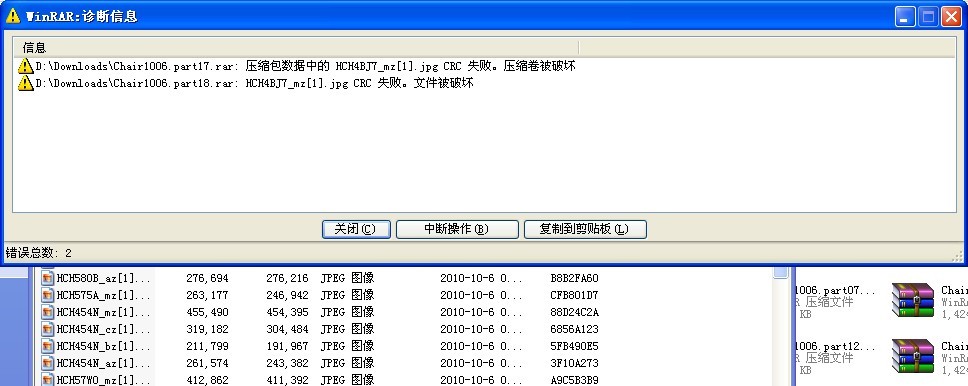Click the warning icon of the part17.rar error

pos(25,66)
